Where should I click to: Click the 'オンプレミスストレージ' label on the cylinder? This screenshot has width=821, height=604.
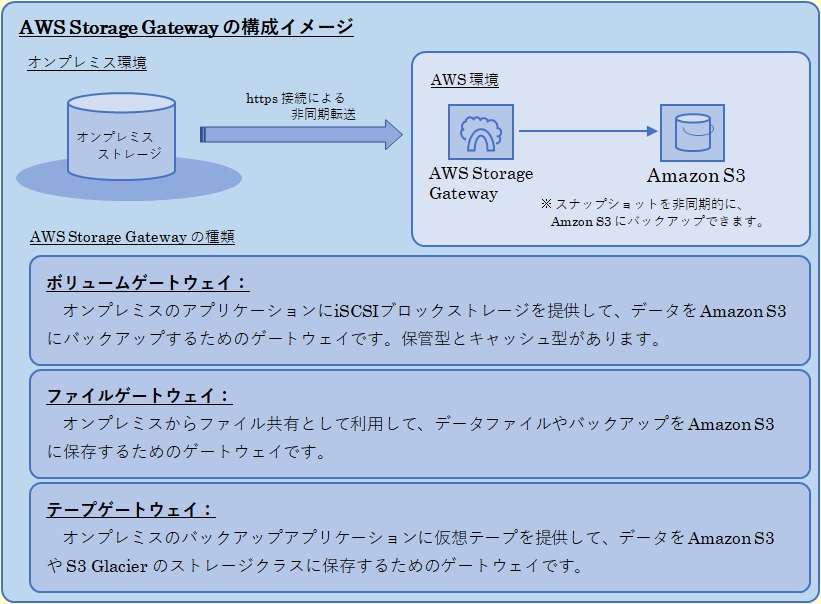pos(119,146)
